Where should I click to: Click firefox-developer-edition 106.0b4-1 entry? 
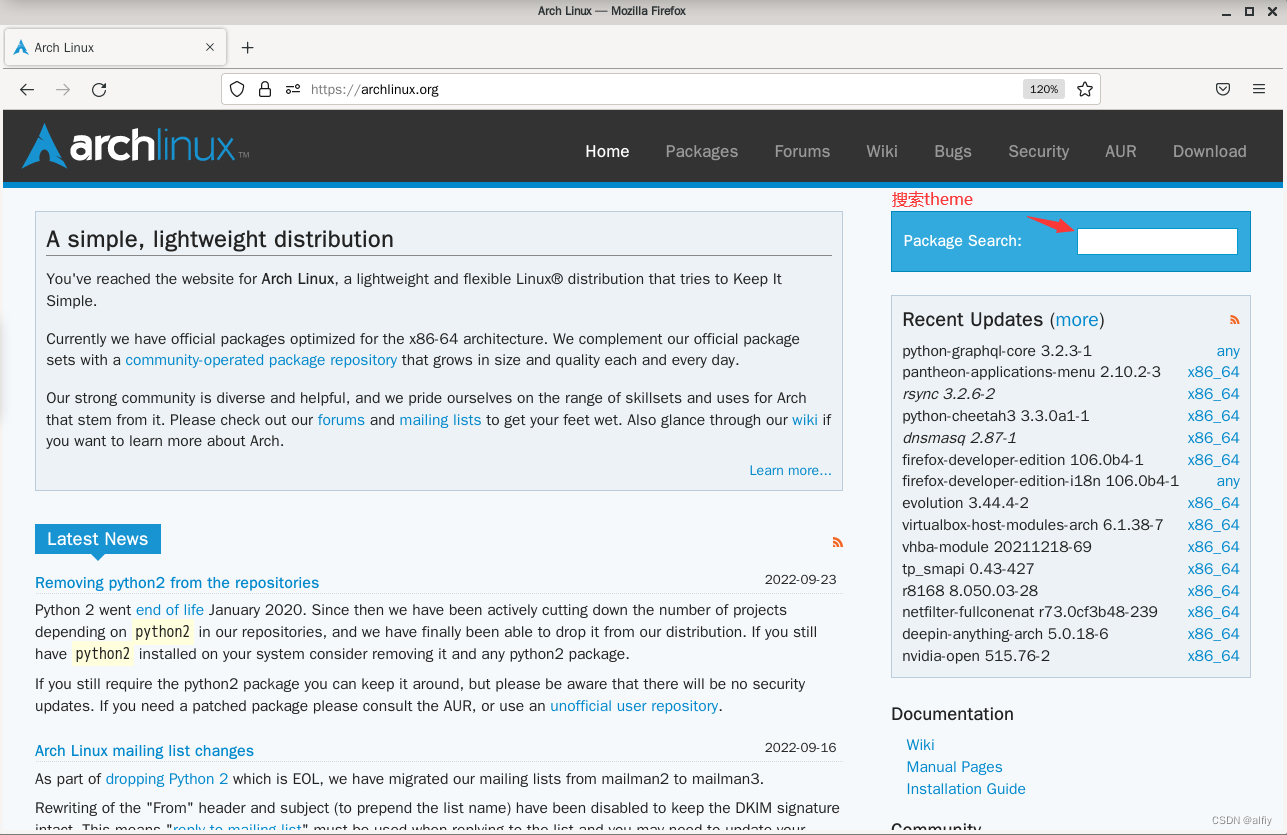(x=1022, y=460)
